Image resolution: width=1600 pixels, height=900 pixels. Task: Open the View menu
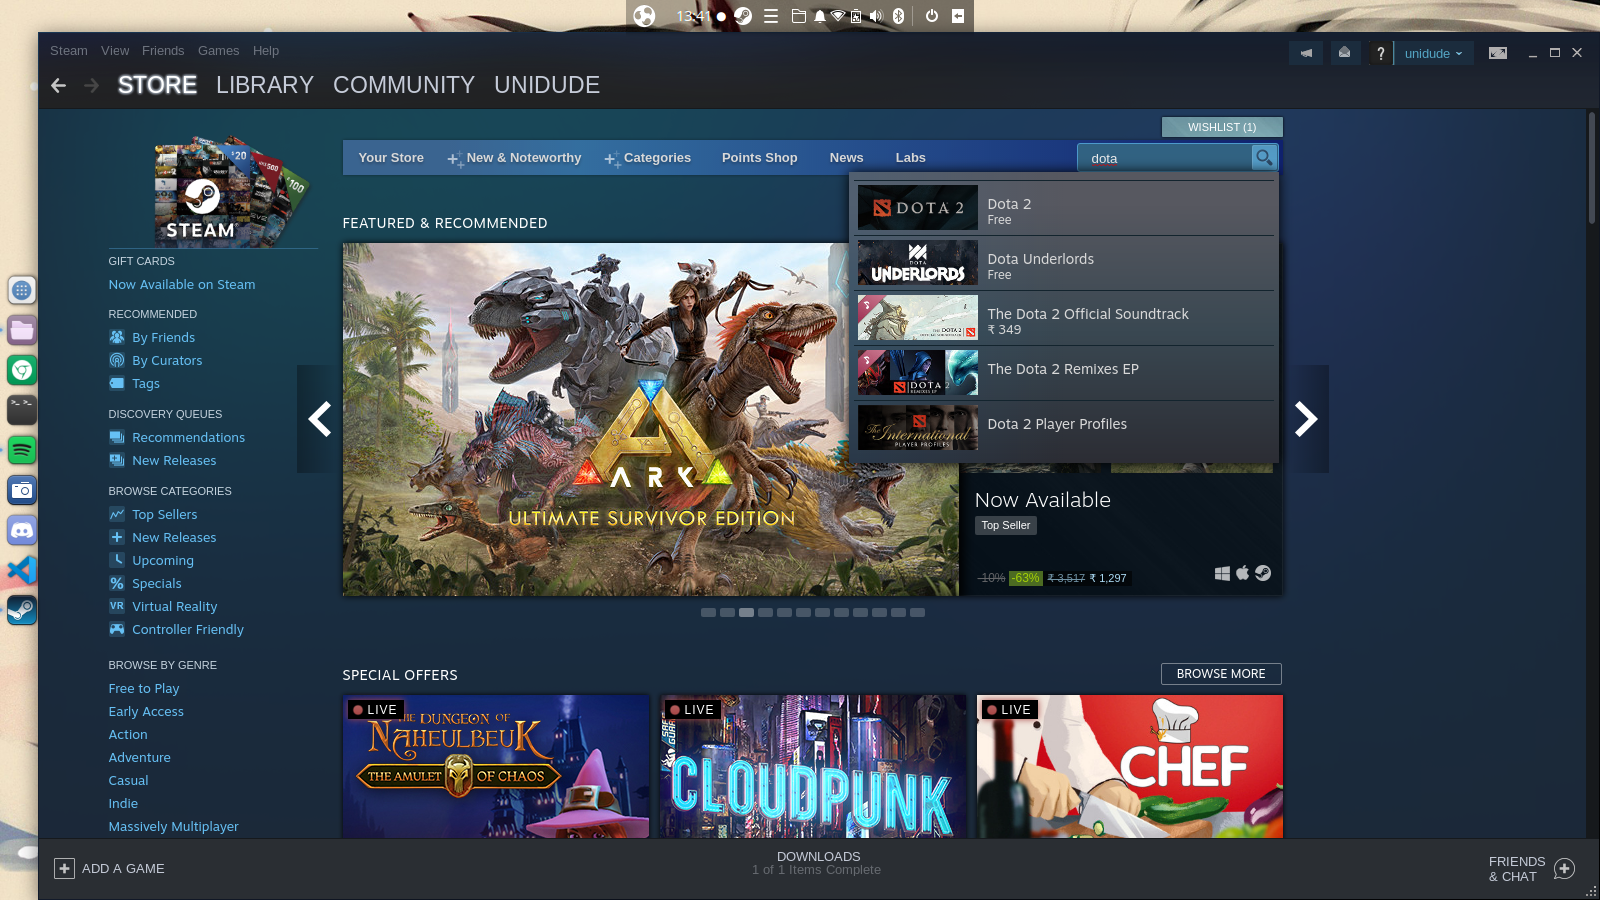pos(115,51)
